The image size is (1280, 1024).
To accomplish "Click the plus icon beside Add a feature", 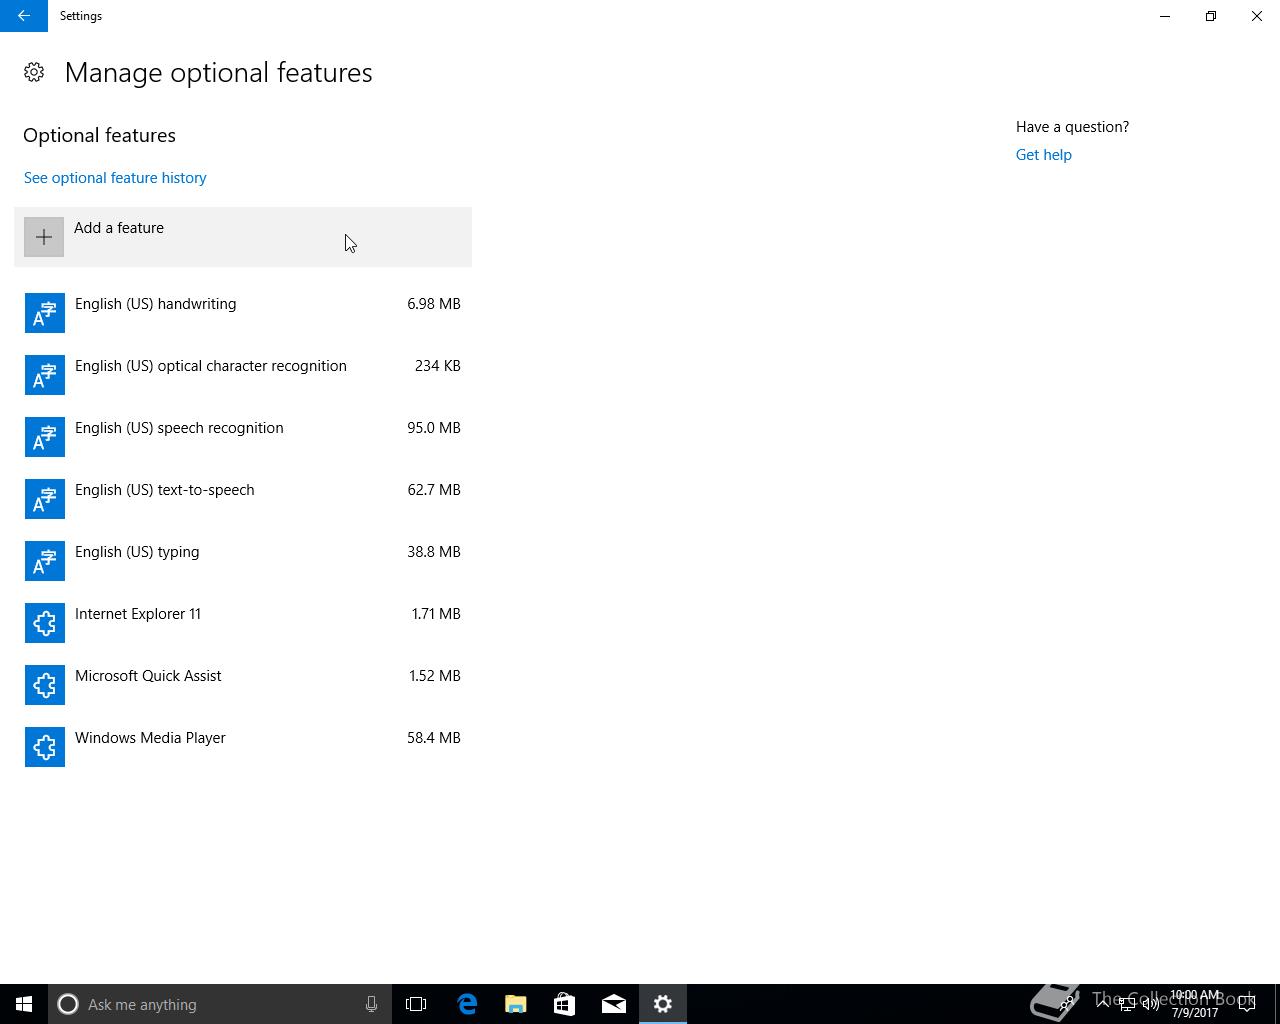I will pyautogui.click(x=44, y=237).
